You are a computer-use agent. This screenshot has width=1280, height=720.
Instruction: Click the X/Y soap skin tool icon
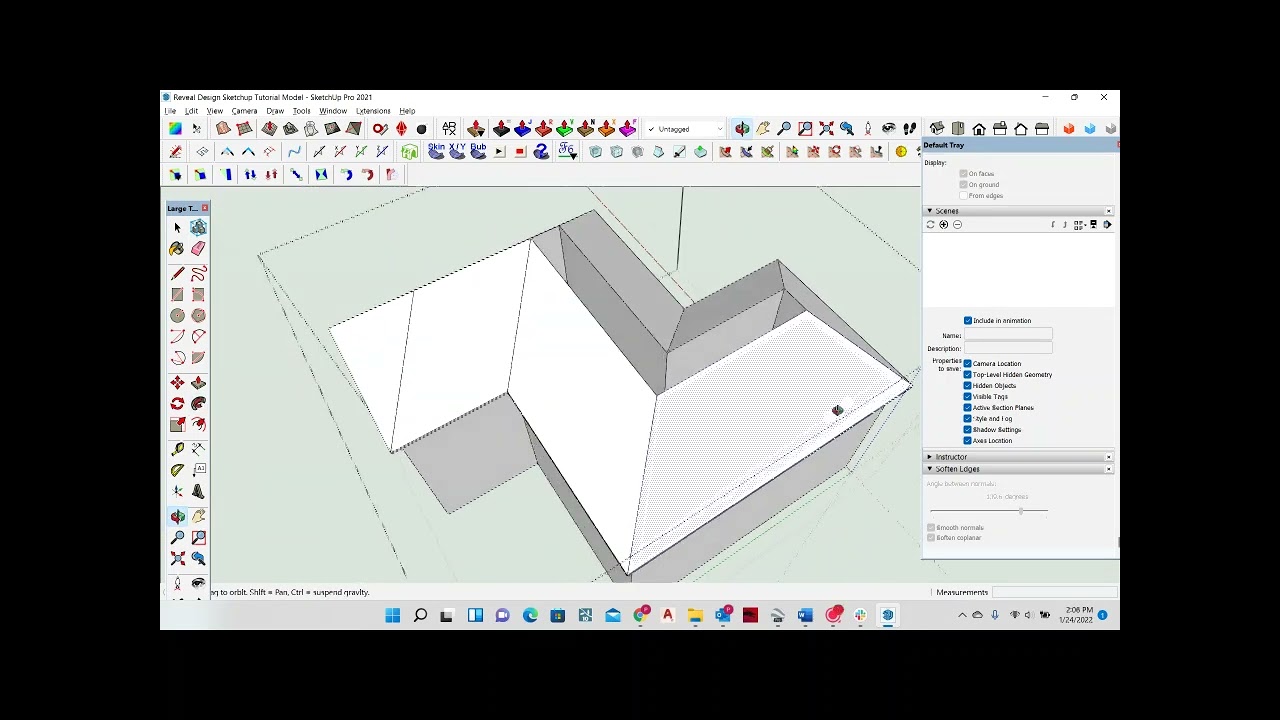pos(457,150)
